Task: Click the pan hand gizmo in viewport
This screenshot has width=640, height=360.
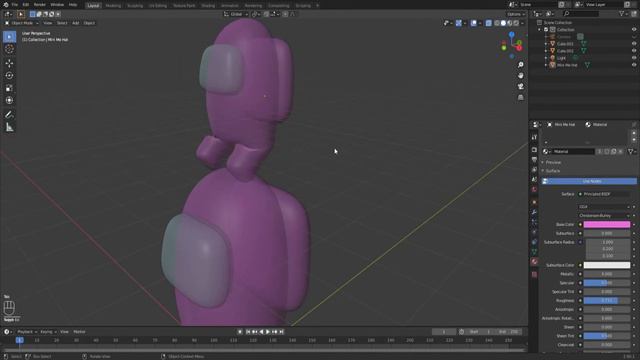Action: [x=520, y=76]
